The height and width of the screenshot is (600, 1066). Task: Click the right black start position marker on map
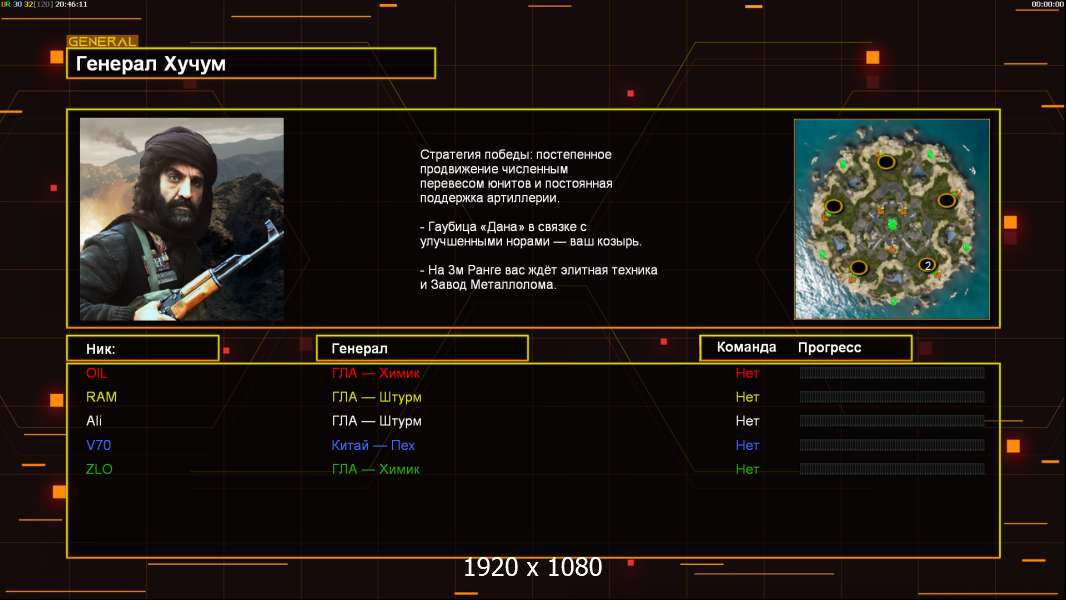pyautogui.click(x=946, y=200)
